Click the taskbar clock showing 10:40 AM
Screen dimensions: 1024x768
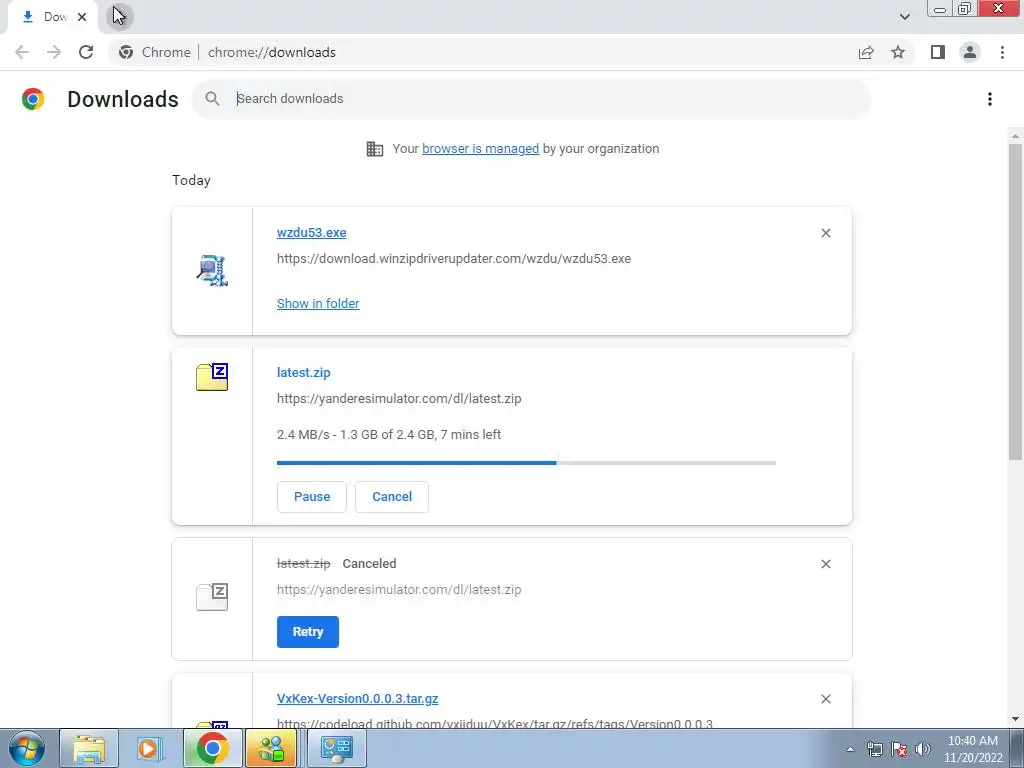coord(973,749)
